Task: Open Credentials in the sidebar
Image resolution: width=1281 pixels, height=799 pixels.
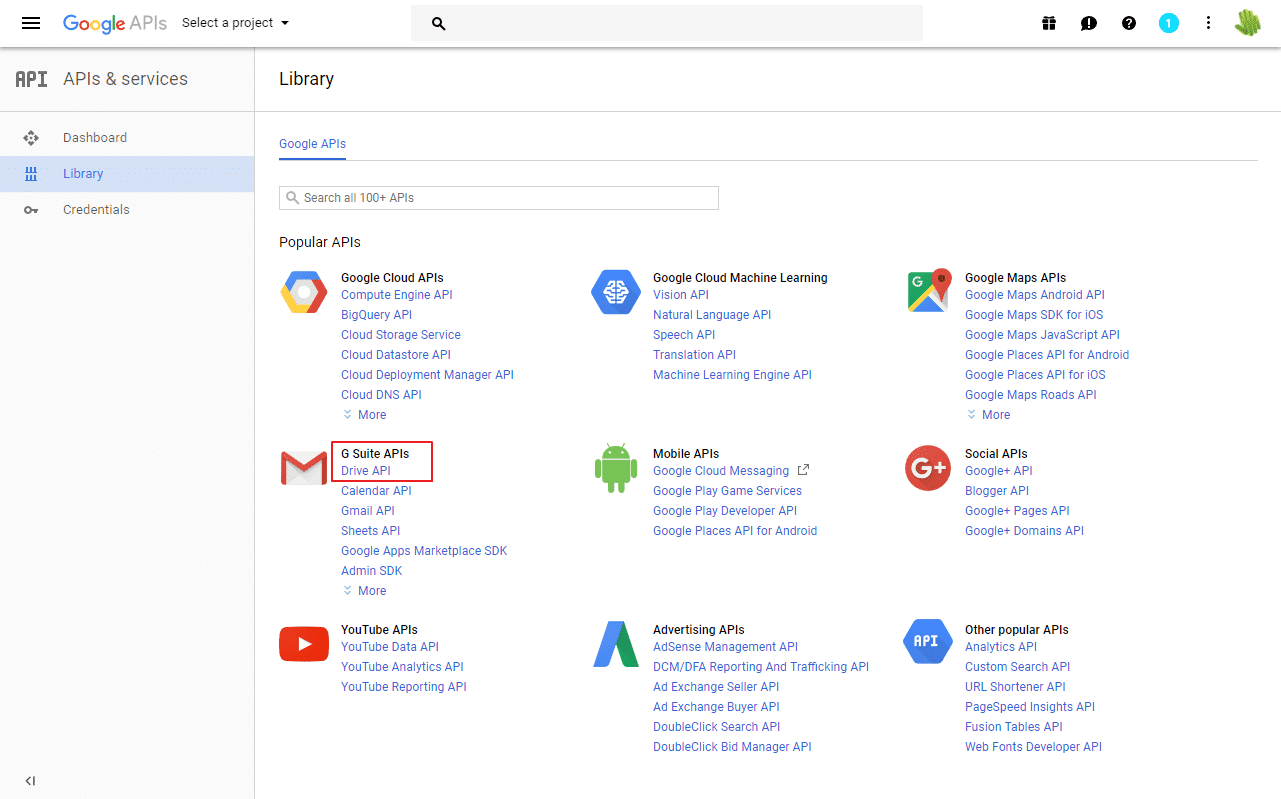Action: 96,210
